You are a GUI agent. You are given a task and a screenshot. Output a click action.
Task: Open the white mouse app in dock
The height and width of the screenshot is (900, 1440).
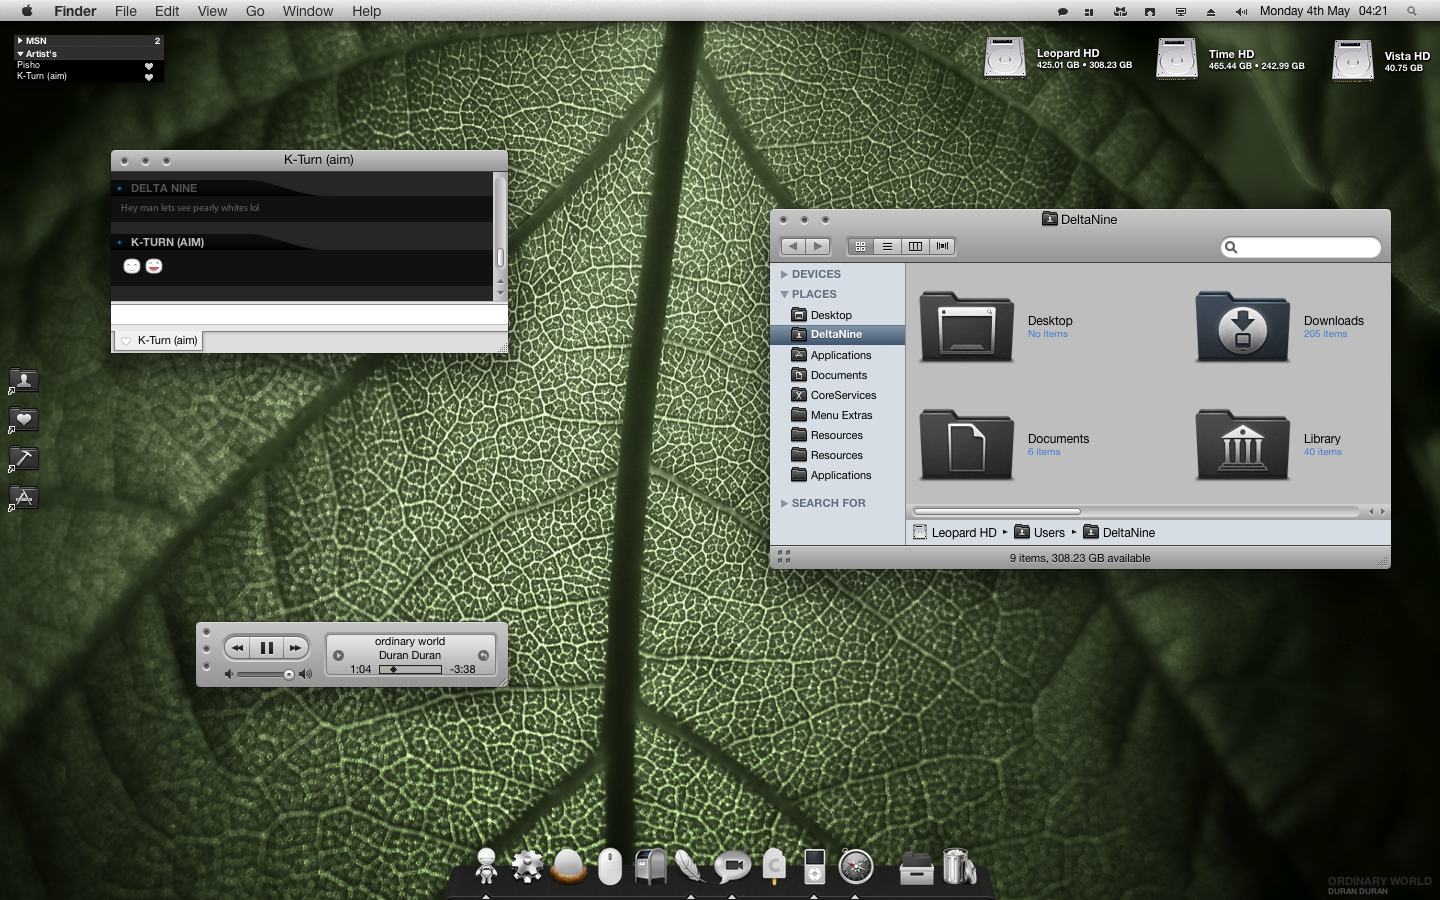tap(610, 866)
